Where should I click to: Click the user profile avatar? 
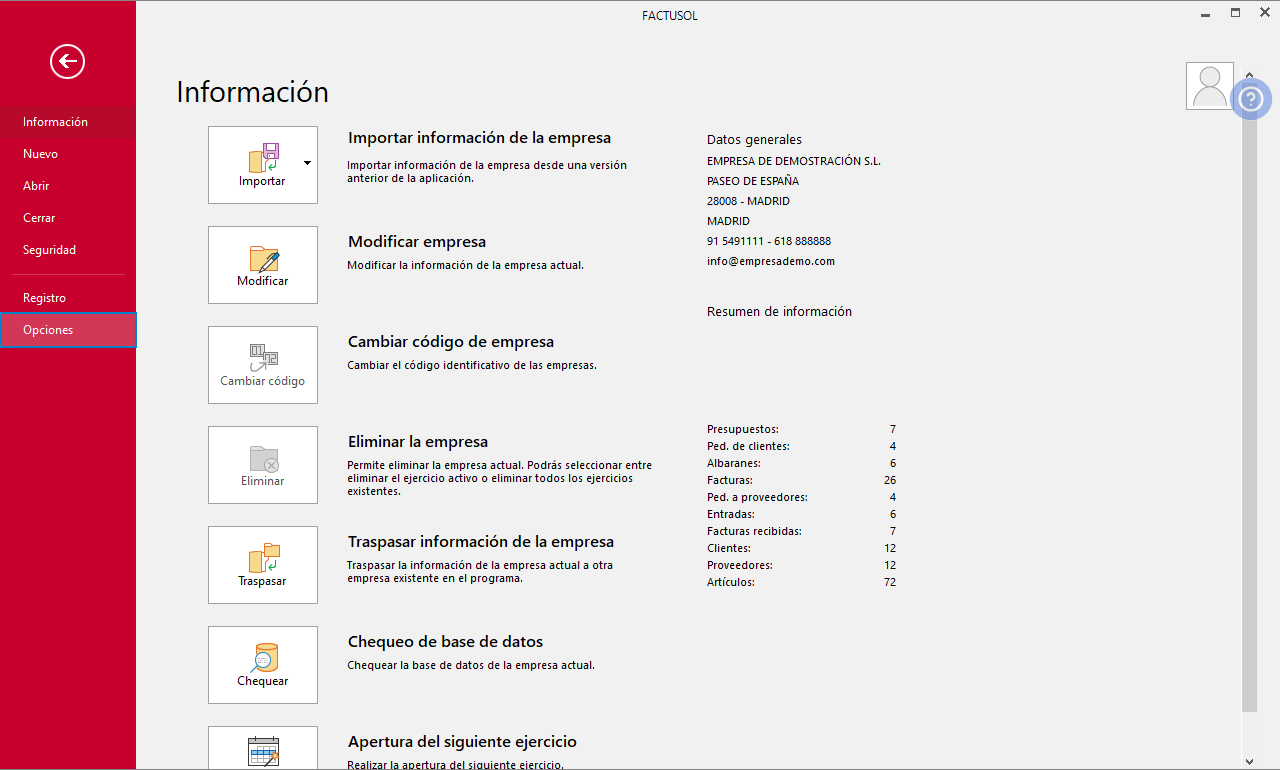pos(1210,86)
